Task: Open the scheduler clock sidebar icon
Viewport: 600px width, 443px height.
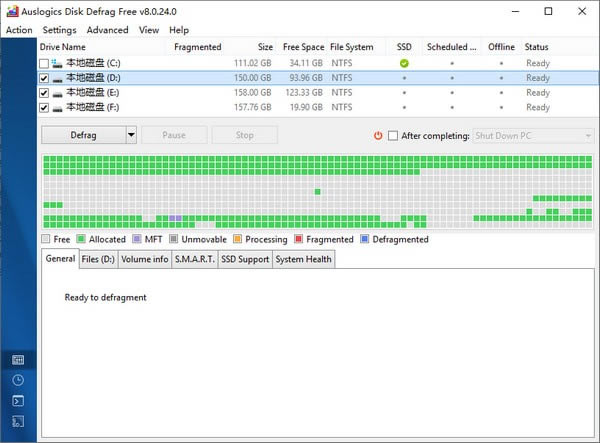Action: (x=18, y=380)
